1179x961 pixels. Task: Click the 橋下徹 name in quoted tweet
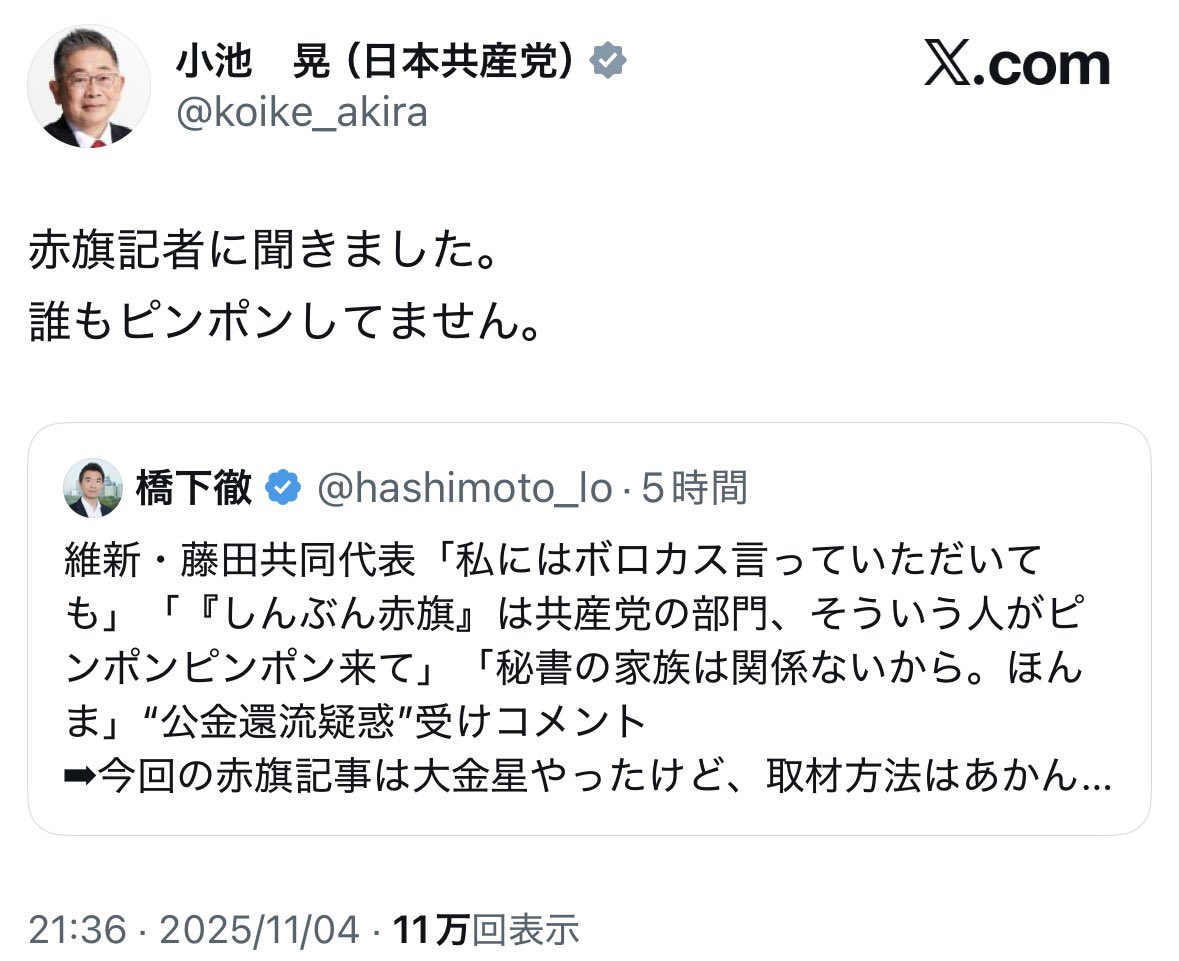(x=194, y=488)
